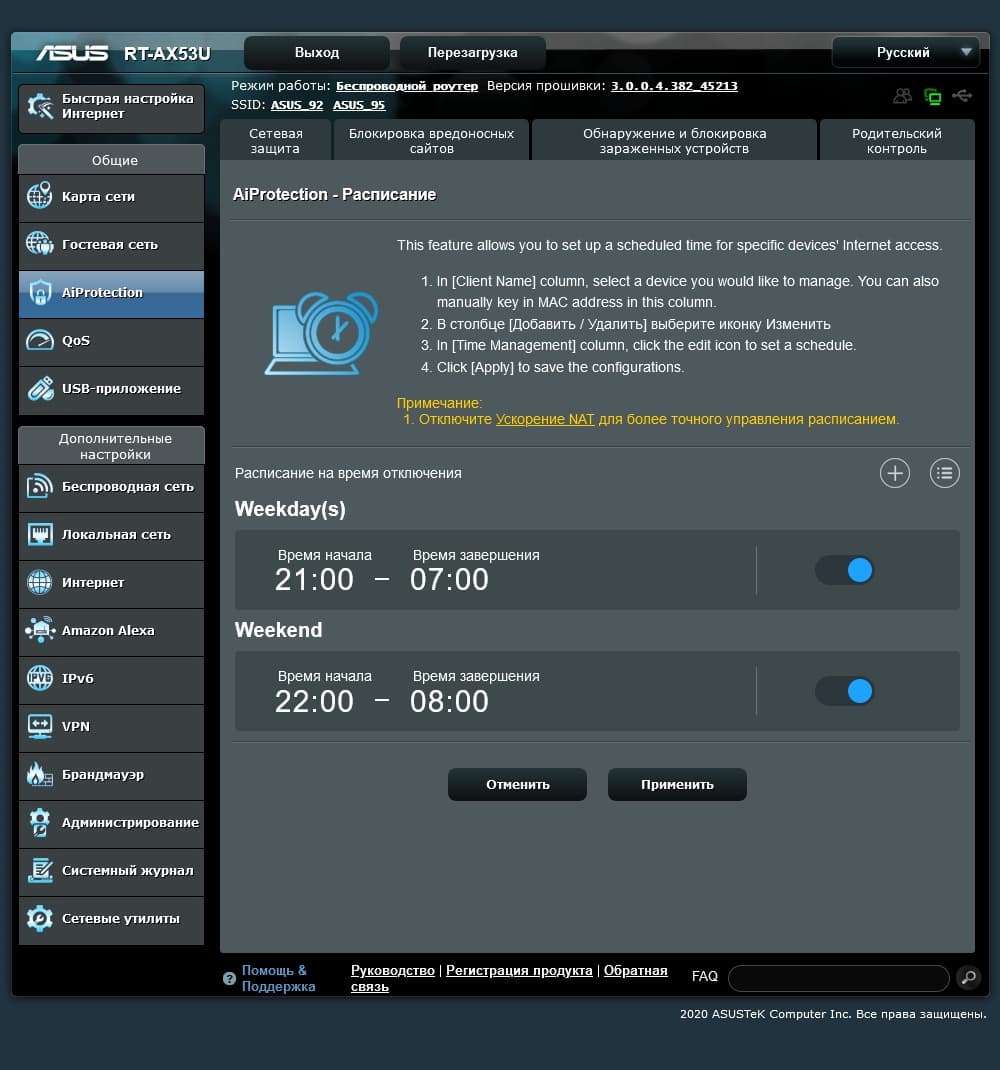Viewport: 1000px width, 1070px height.
Task: Open Amazon Alexa icon
Action: pos(40,630)
